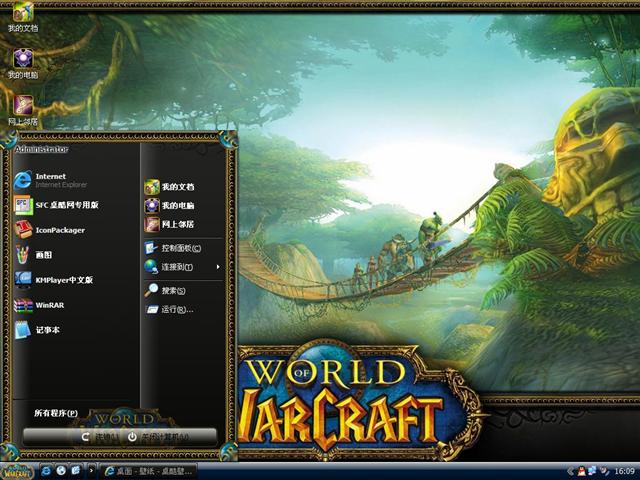The width and height of the screenshot is (640, 480).
Task: Click the network computers tray icon
Action: tap(592, 471)
